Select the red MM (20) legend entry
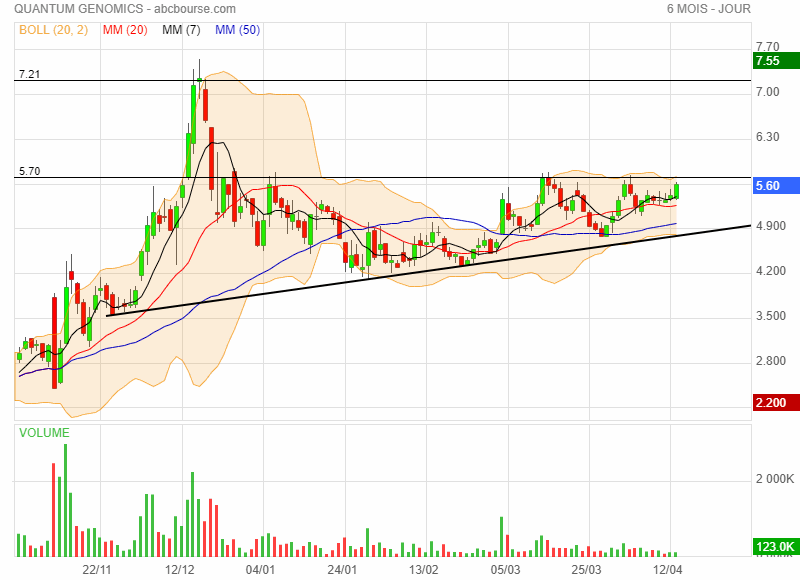The image size is (800, 580). coord(125,30)
